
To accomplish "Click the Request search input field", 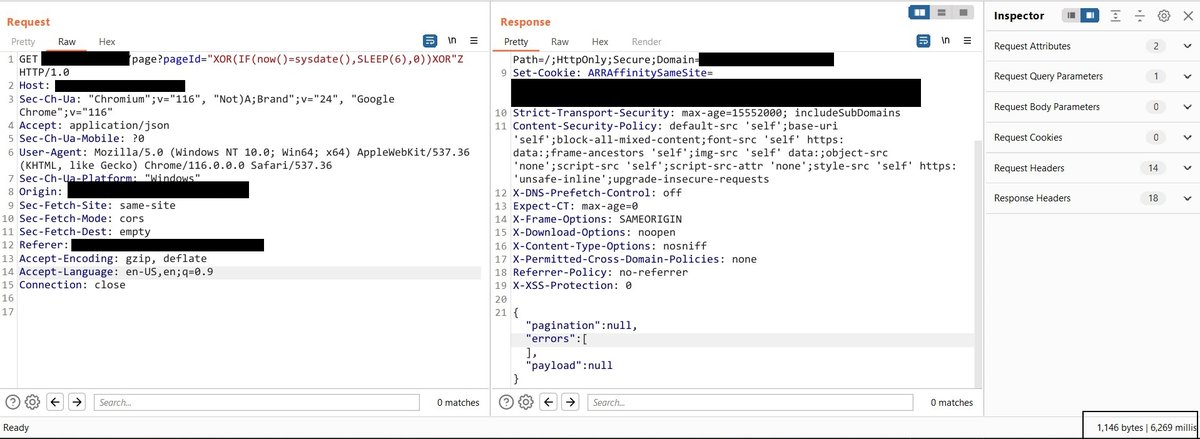I will pyautogui.click(x=256, y=402).
